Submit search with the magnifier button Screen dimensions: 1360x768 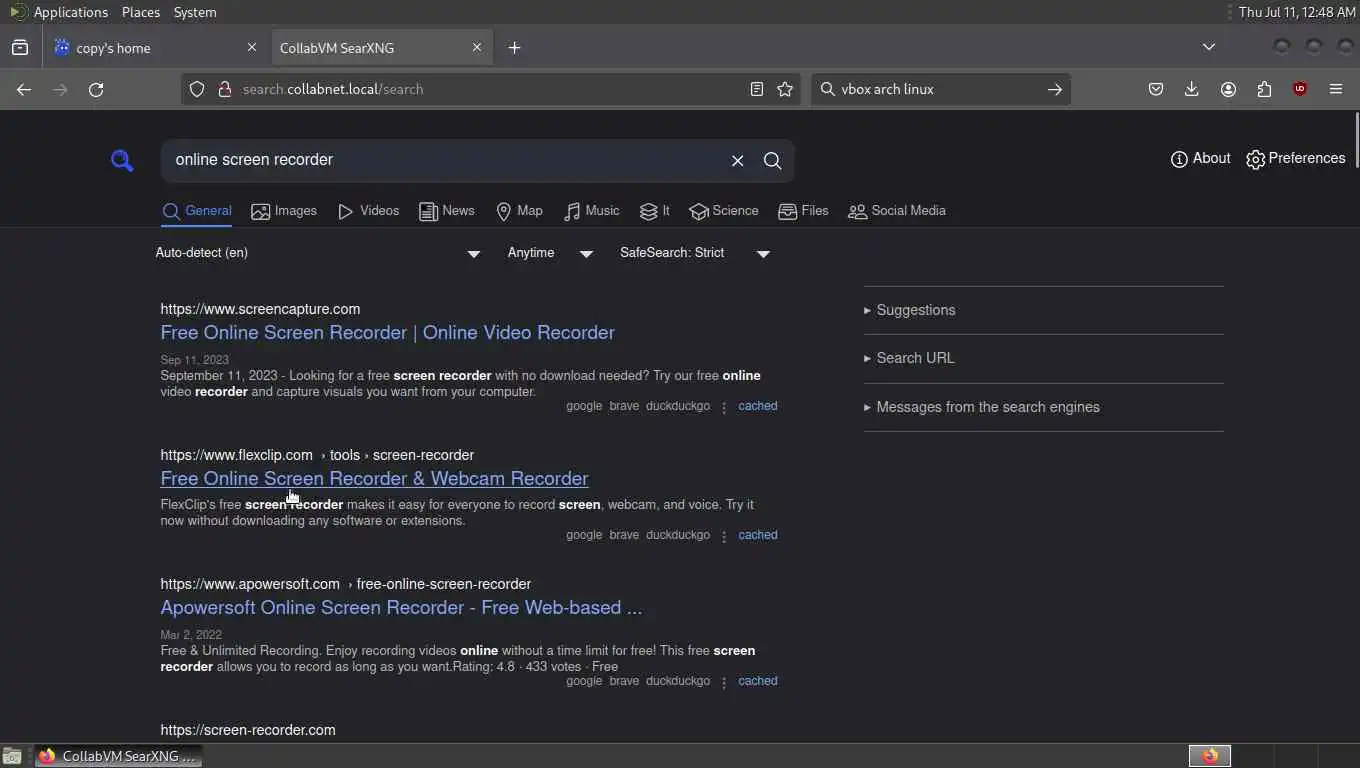point(772,161)
